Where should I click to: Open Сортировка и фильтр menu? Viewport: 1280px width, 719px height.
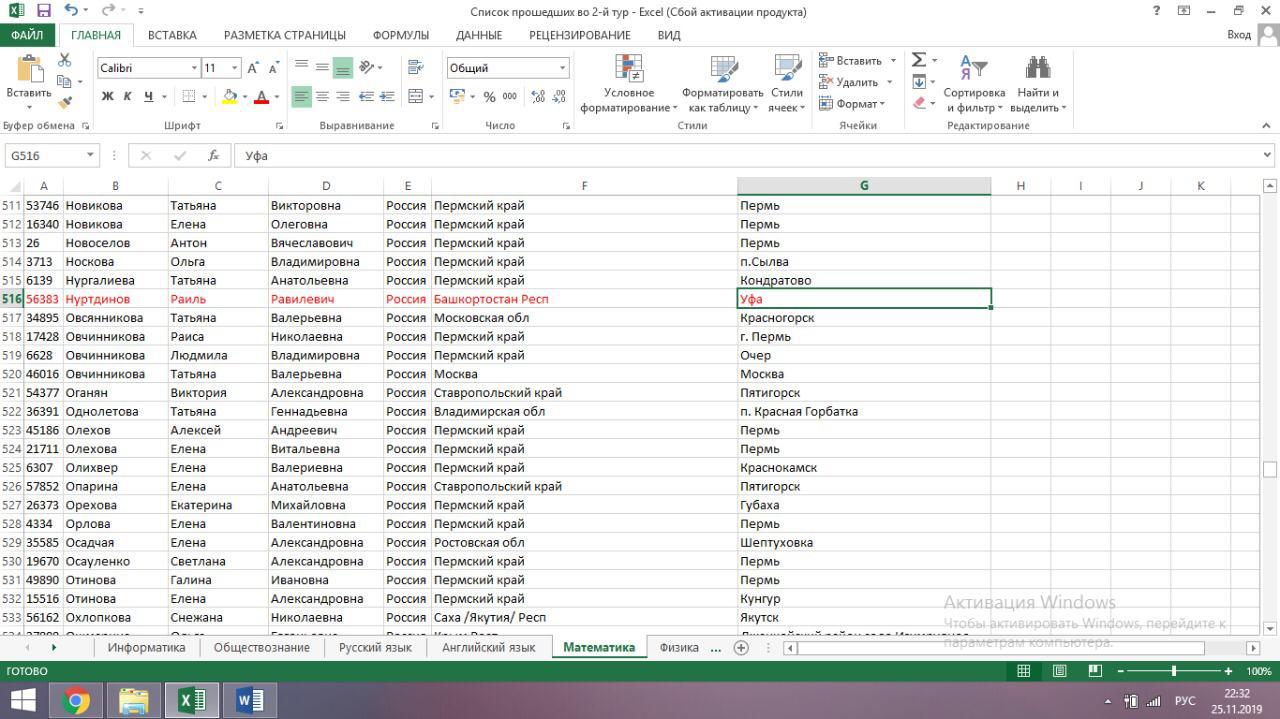pyautogui.click(x=974, y=84)
